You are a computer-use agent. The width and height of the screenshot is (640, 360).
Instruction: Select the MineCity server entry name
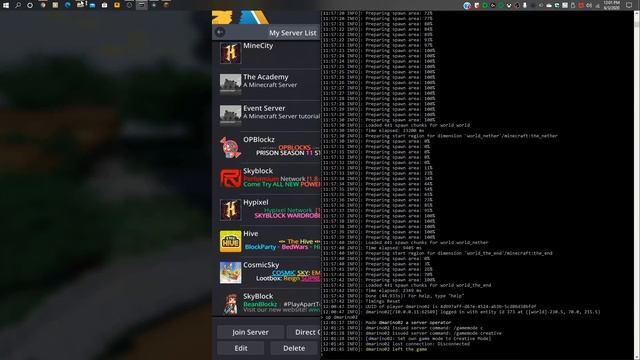point(258,46)
